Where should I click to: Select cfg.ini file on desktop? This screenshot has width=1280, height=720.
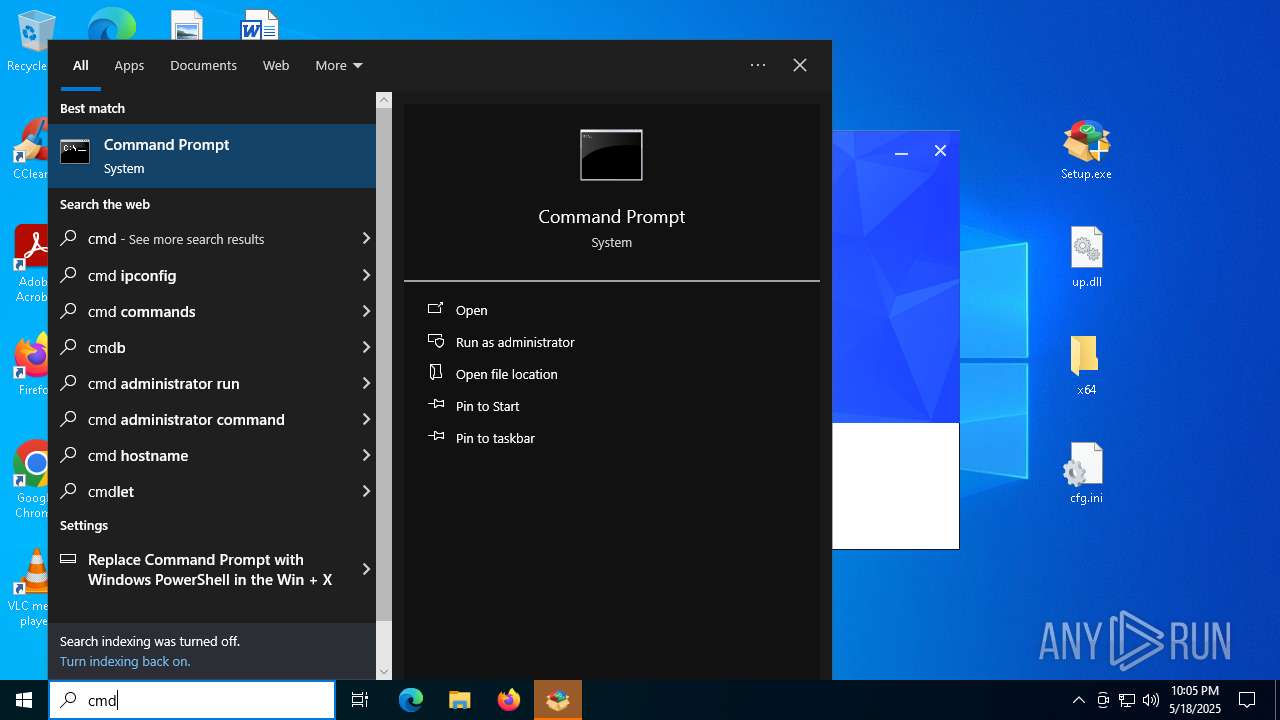1086,474
